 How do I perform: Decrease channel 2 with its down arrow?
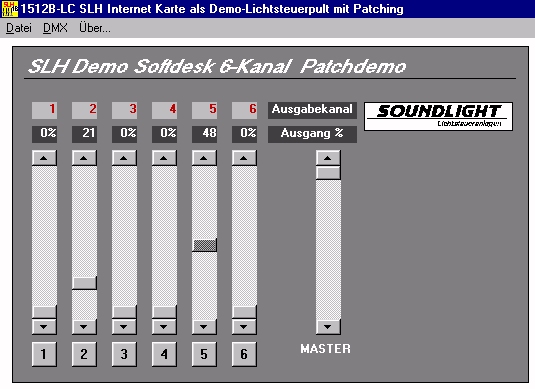(x=84, y=327)
